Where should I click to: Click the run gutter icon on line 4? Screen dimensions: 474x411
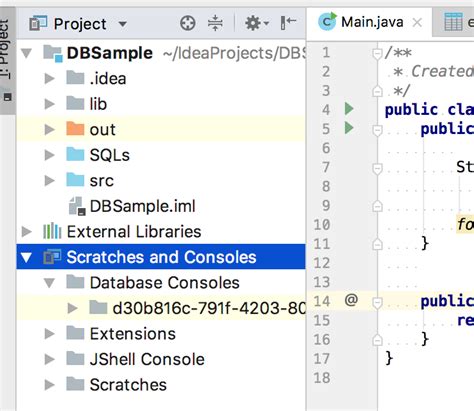[349, 109]
